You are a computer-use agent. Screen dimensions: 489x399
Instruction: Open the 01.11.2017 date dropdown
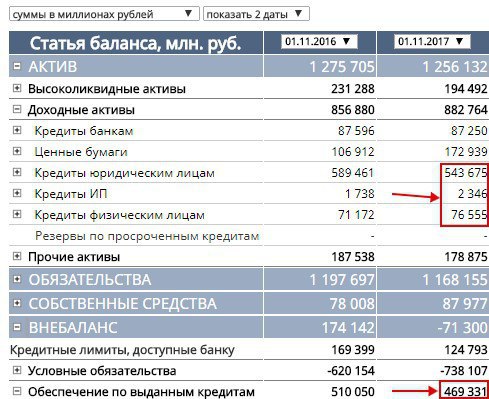click(x=432, y=42)
